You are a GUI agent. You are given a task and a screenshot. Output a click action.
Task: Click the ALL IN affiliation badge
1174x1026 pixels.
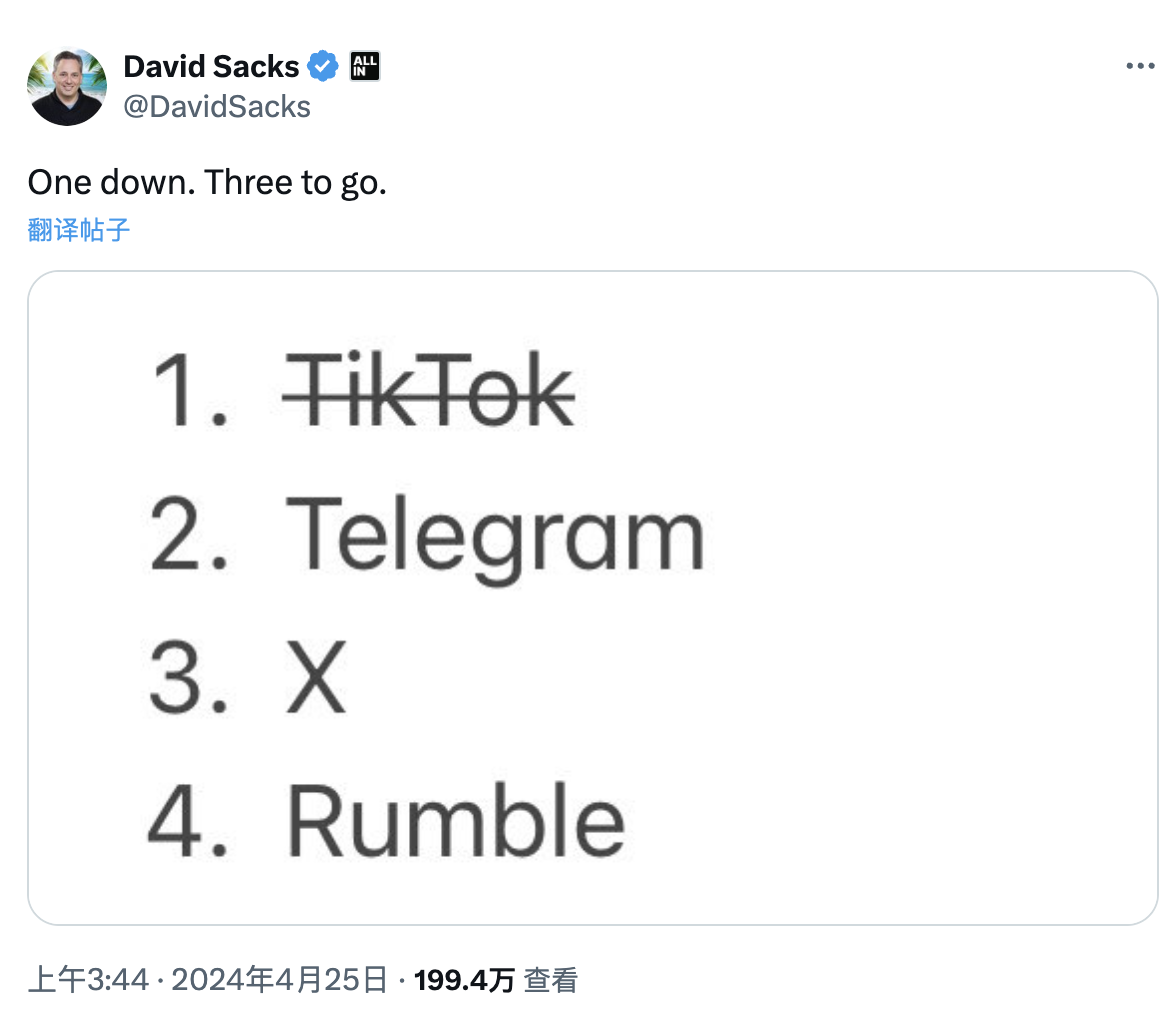pyautogui.click(x=364, y=67)
